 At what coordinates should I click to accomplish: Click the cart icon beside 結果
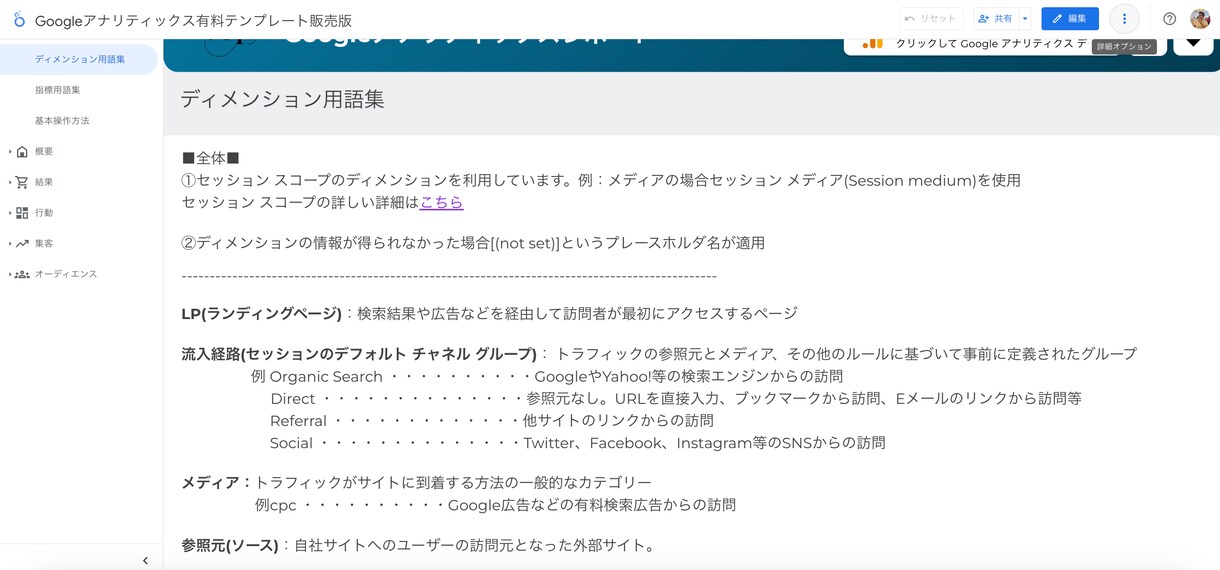point(22,183)
